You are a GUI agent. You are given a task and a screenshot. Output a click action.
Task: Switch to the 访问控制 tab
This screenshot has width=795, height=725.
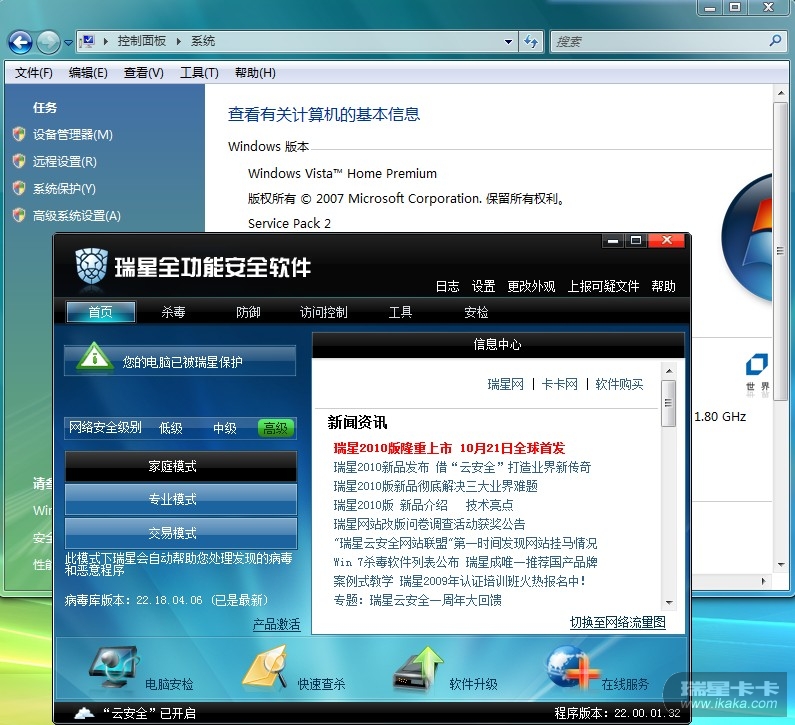pyautogui.click(x=323, y=312)
